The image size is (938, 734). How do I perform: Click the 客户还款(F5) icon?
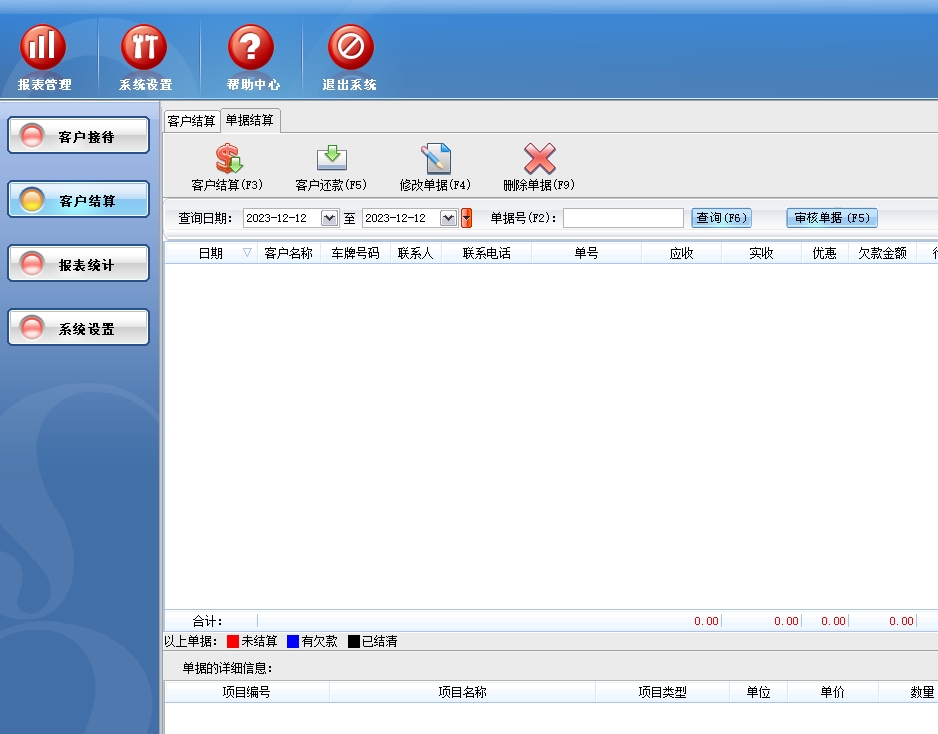coord(331,160)
